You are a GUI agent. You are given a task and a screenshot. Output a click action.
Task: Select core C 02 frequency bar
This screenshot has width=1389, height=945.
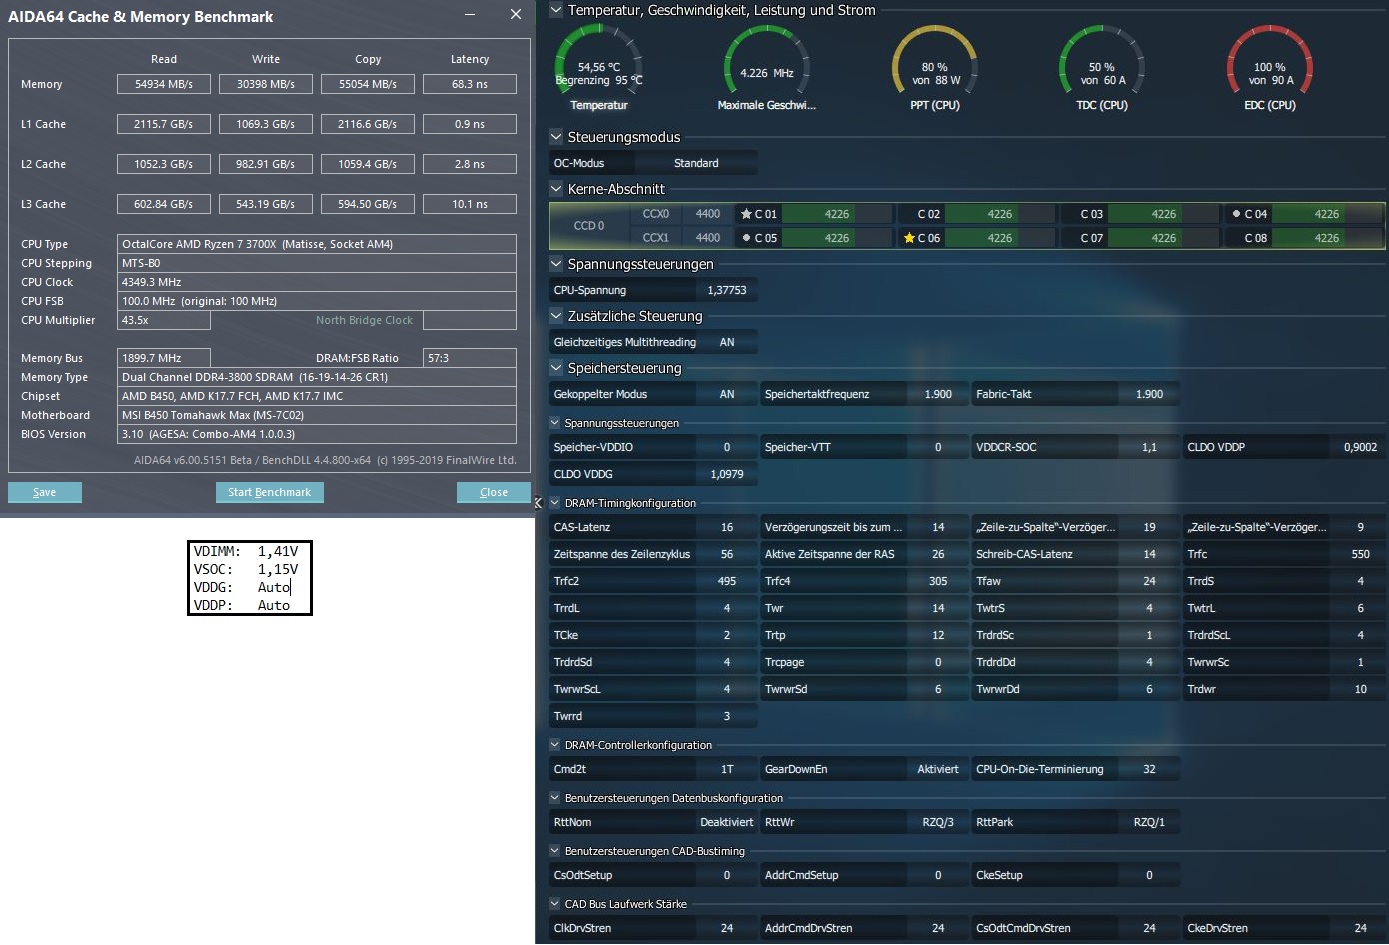pos(1000,214)
